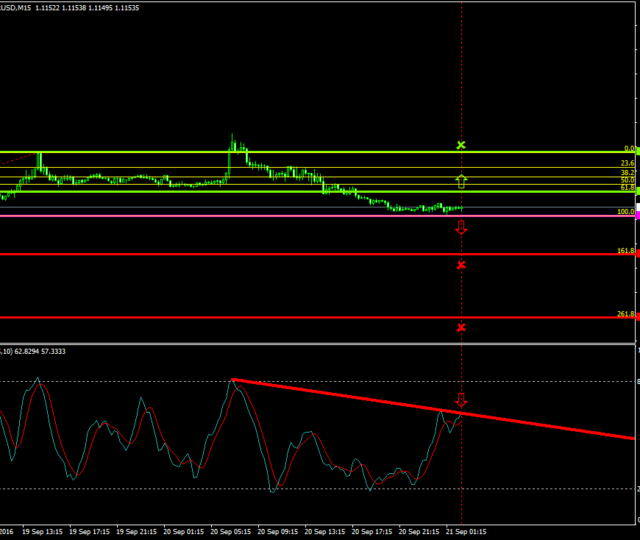This screenshot has height=540, width=640.
Task: Click the 20 Sep 05:15 time axis label
Action: click(x=233, y=533)
